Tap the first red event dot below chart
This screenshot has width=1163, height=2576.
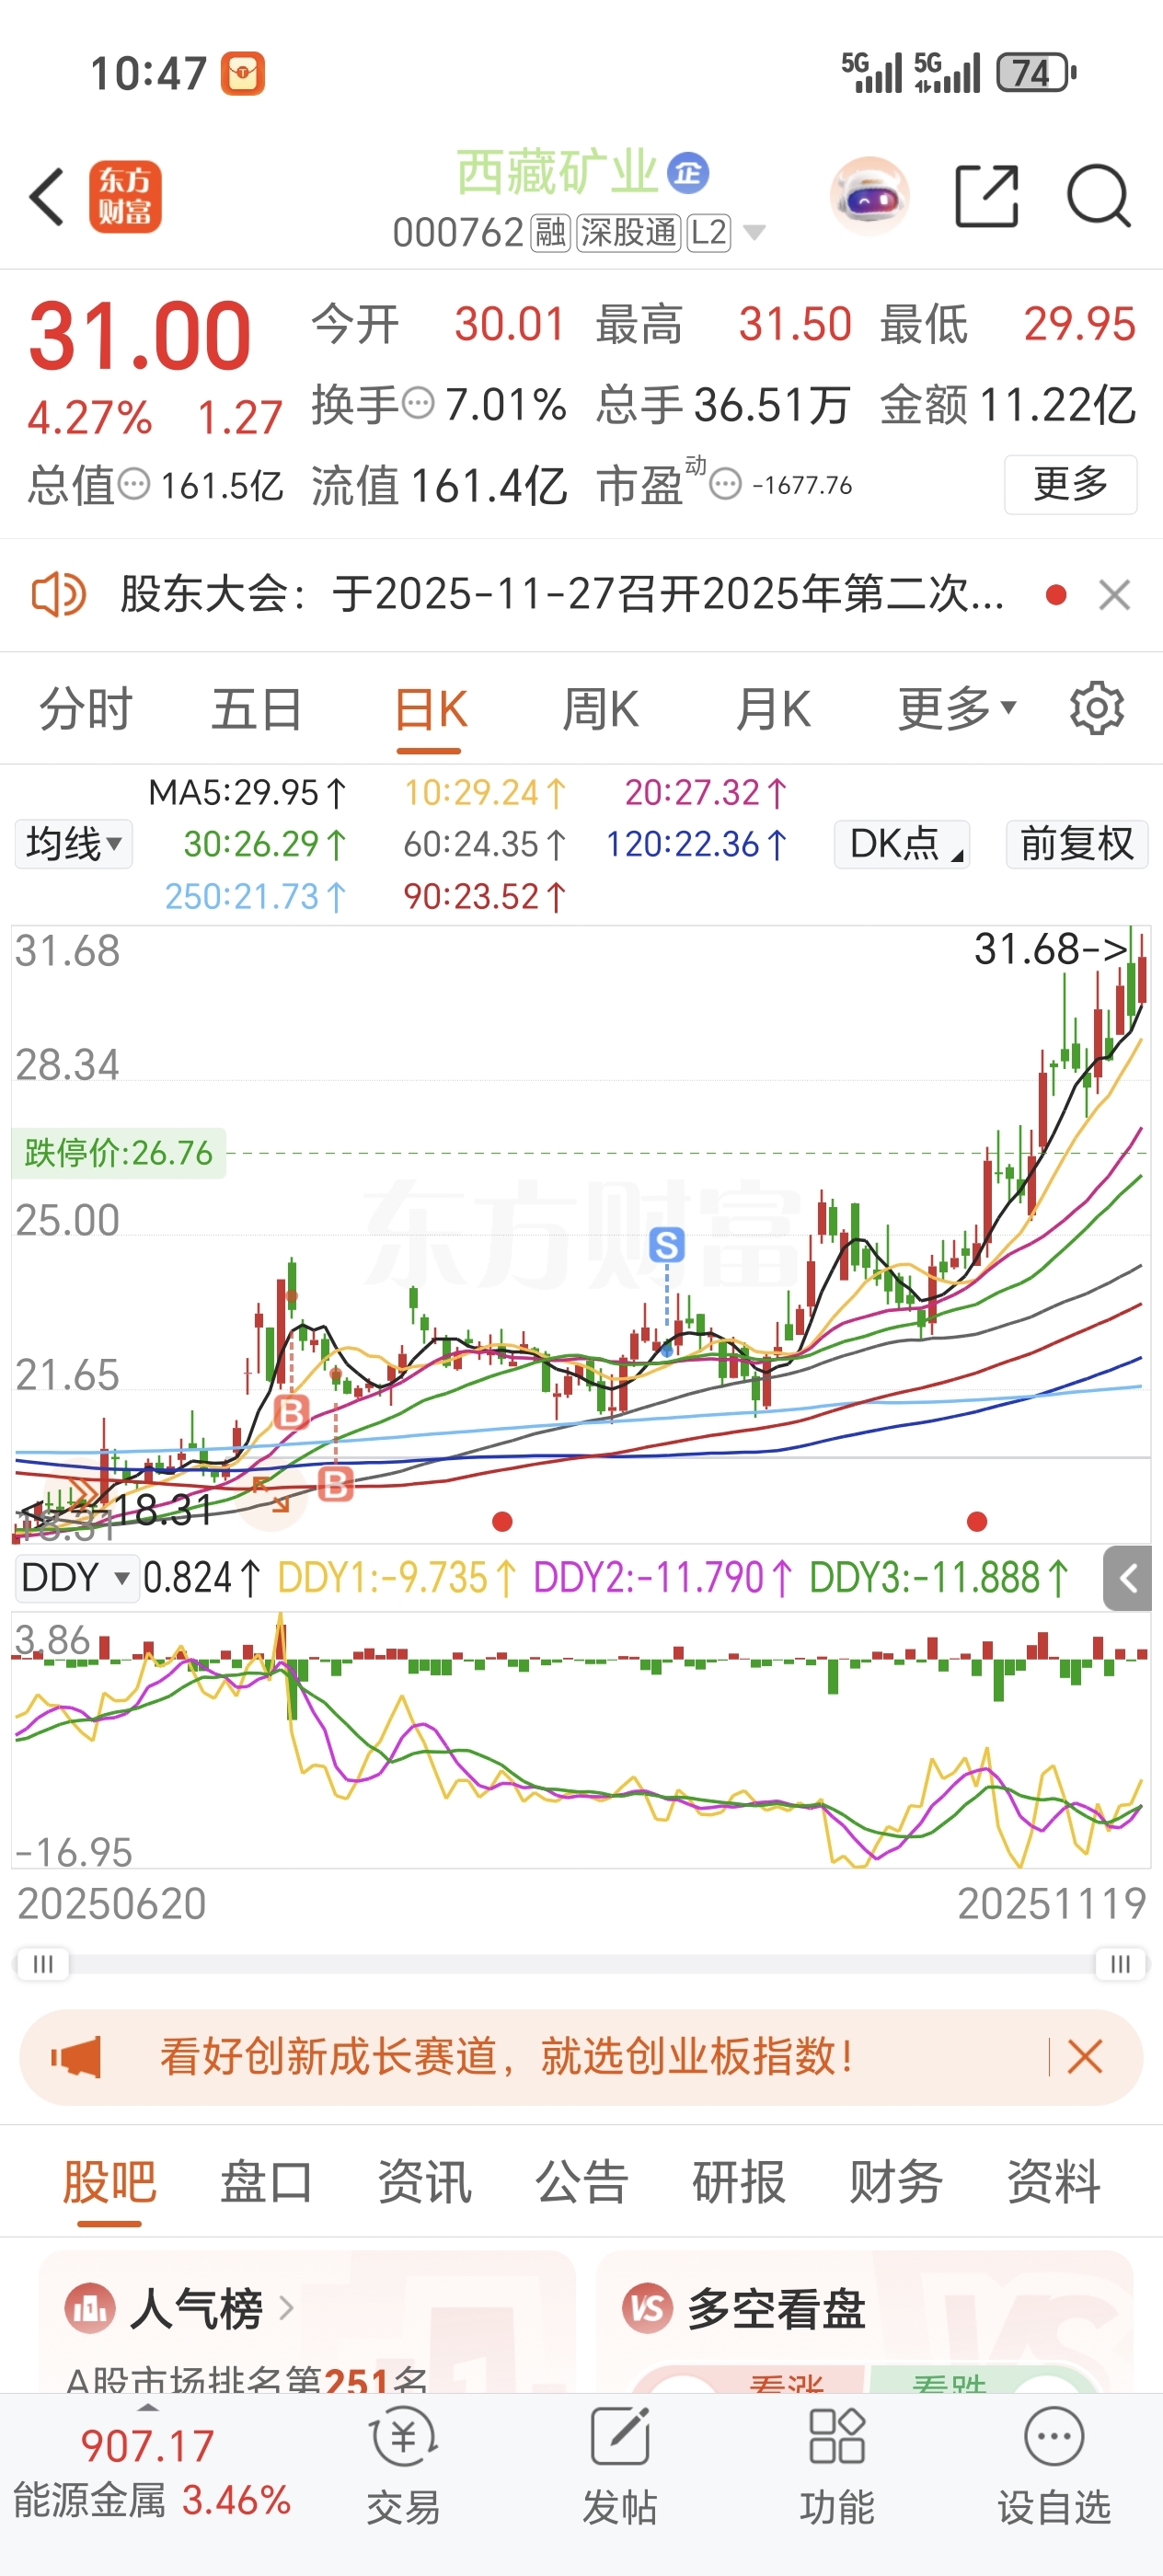[x=502, y=1521]
